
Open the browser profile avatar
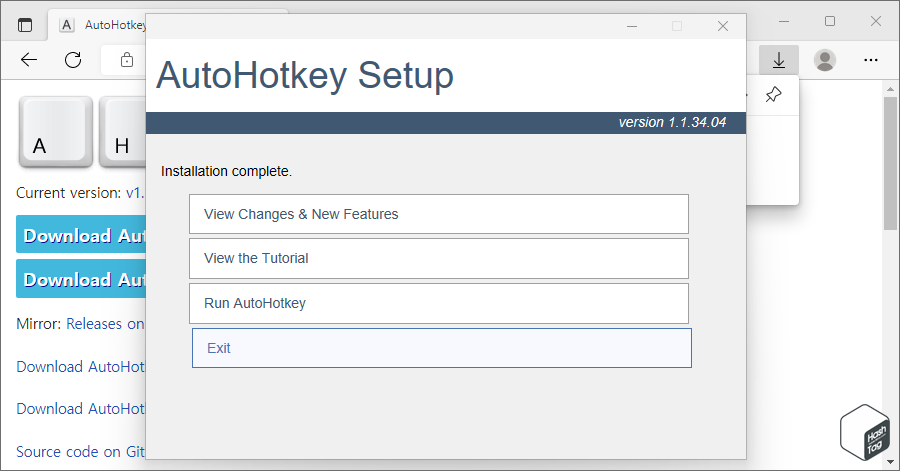[825, 60]
